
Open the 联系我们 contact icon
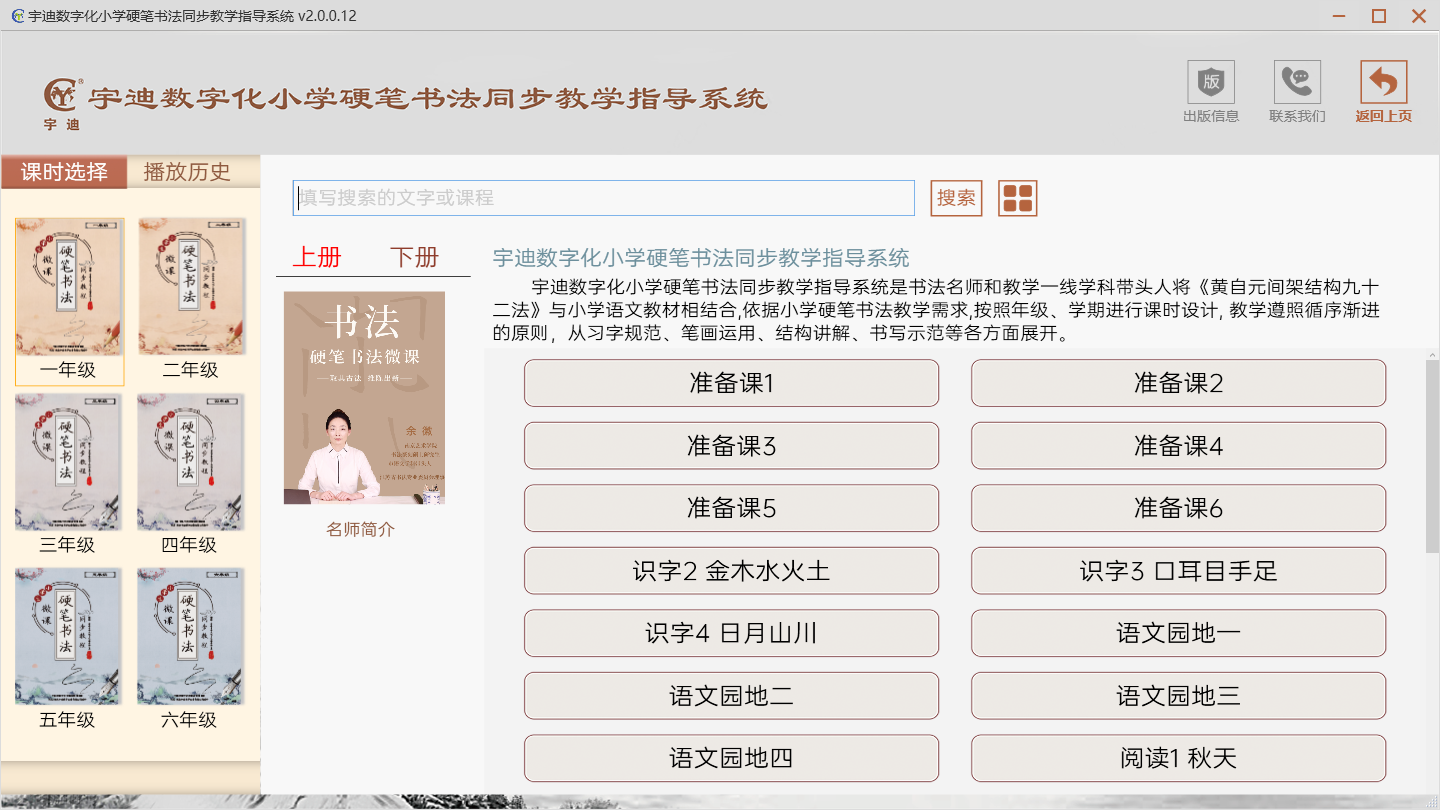click(x=1297, y=82)
